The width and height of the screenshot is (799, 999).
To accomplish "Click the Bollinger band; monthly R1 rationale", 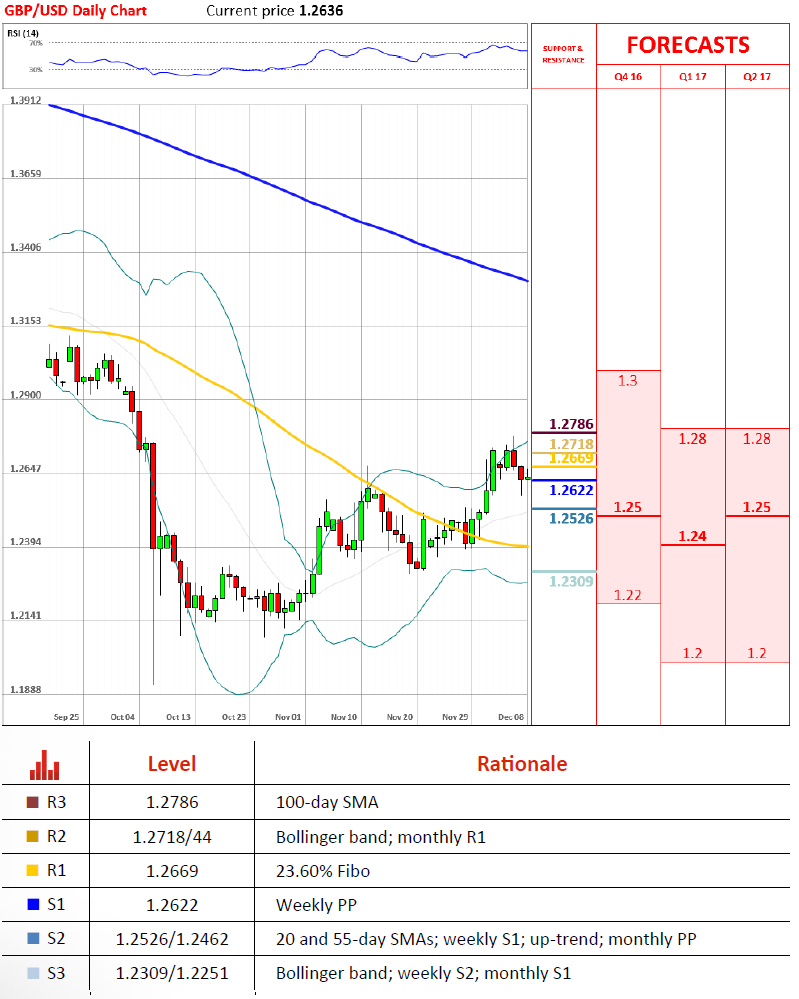I will coord(380,837).
